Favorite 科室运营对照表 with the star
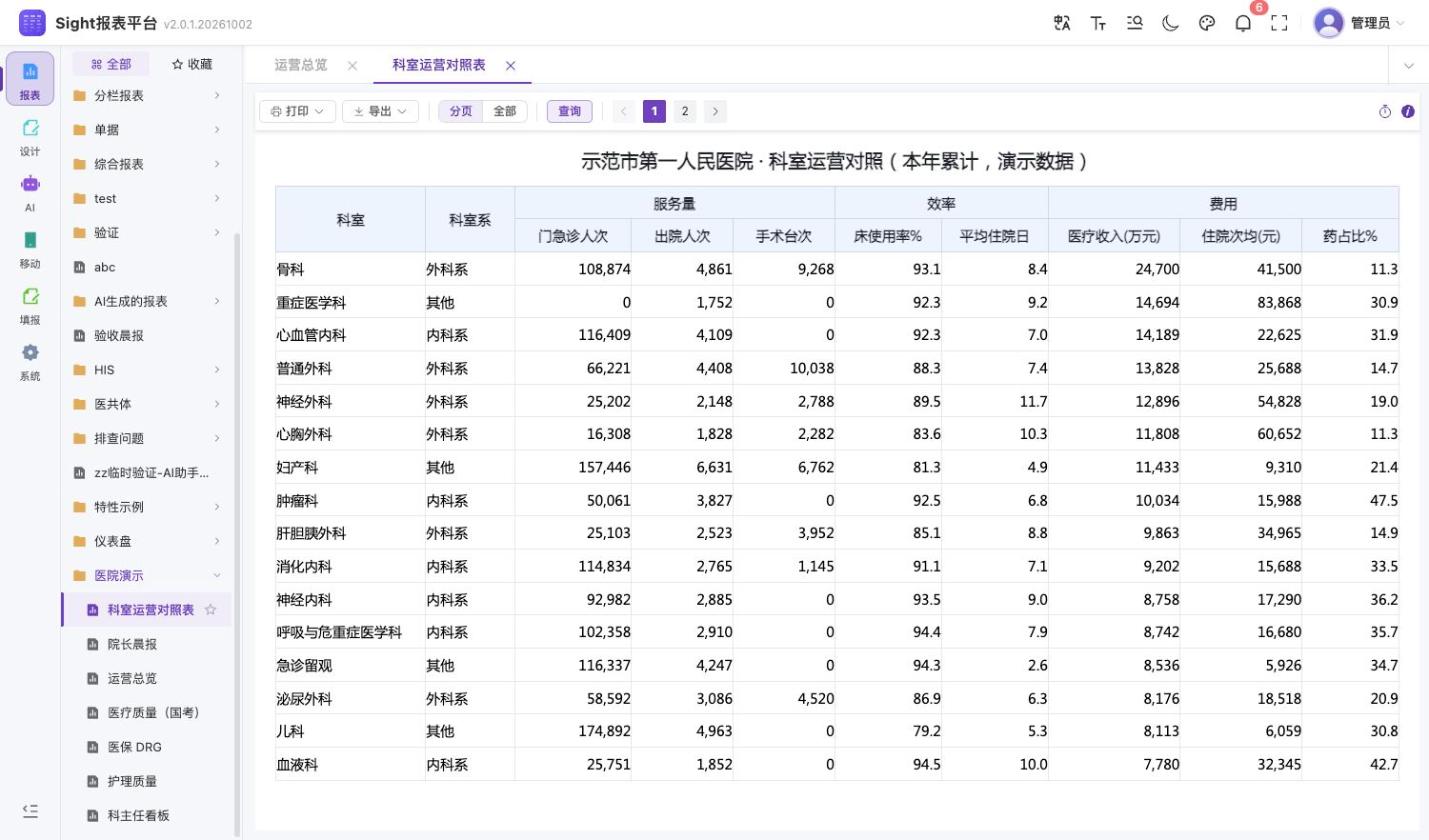The width and height of the screenshot is (1429, 840). 210,610
